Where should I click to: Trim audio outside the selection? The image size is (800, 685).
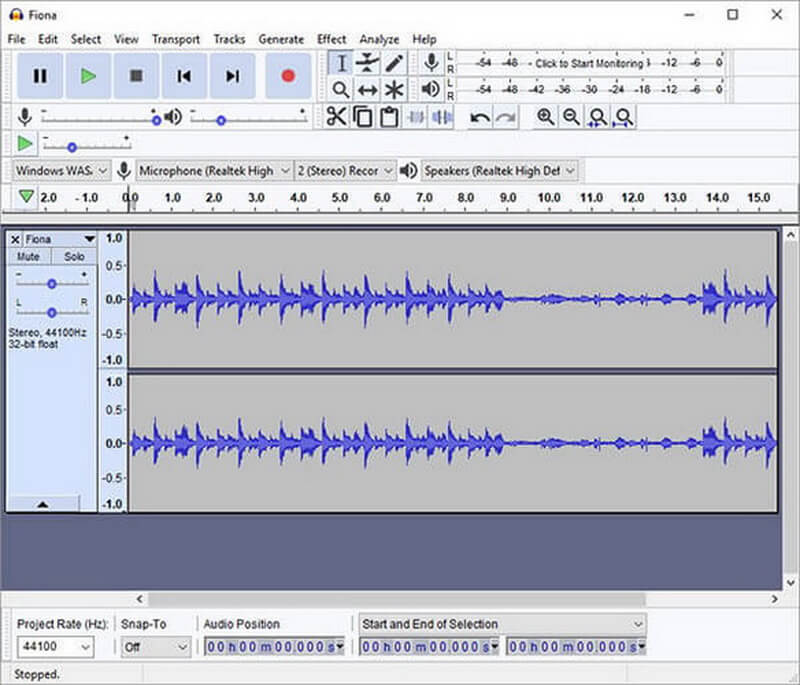click(x=416, y=117)
